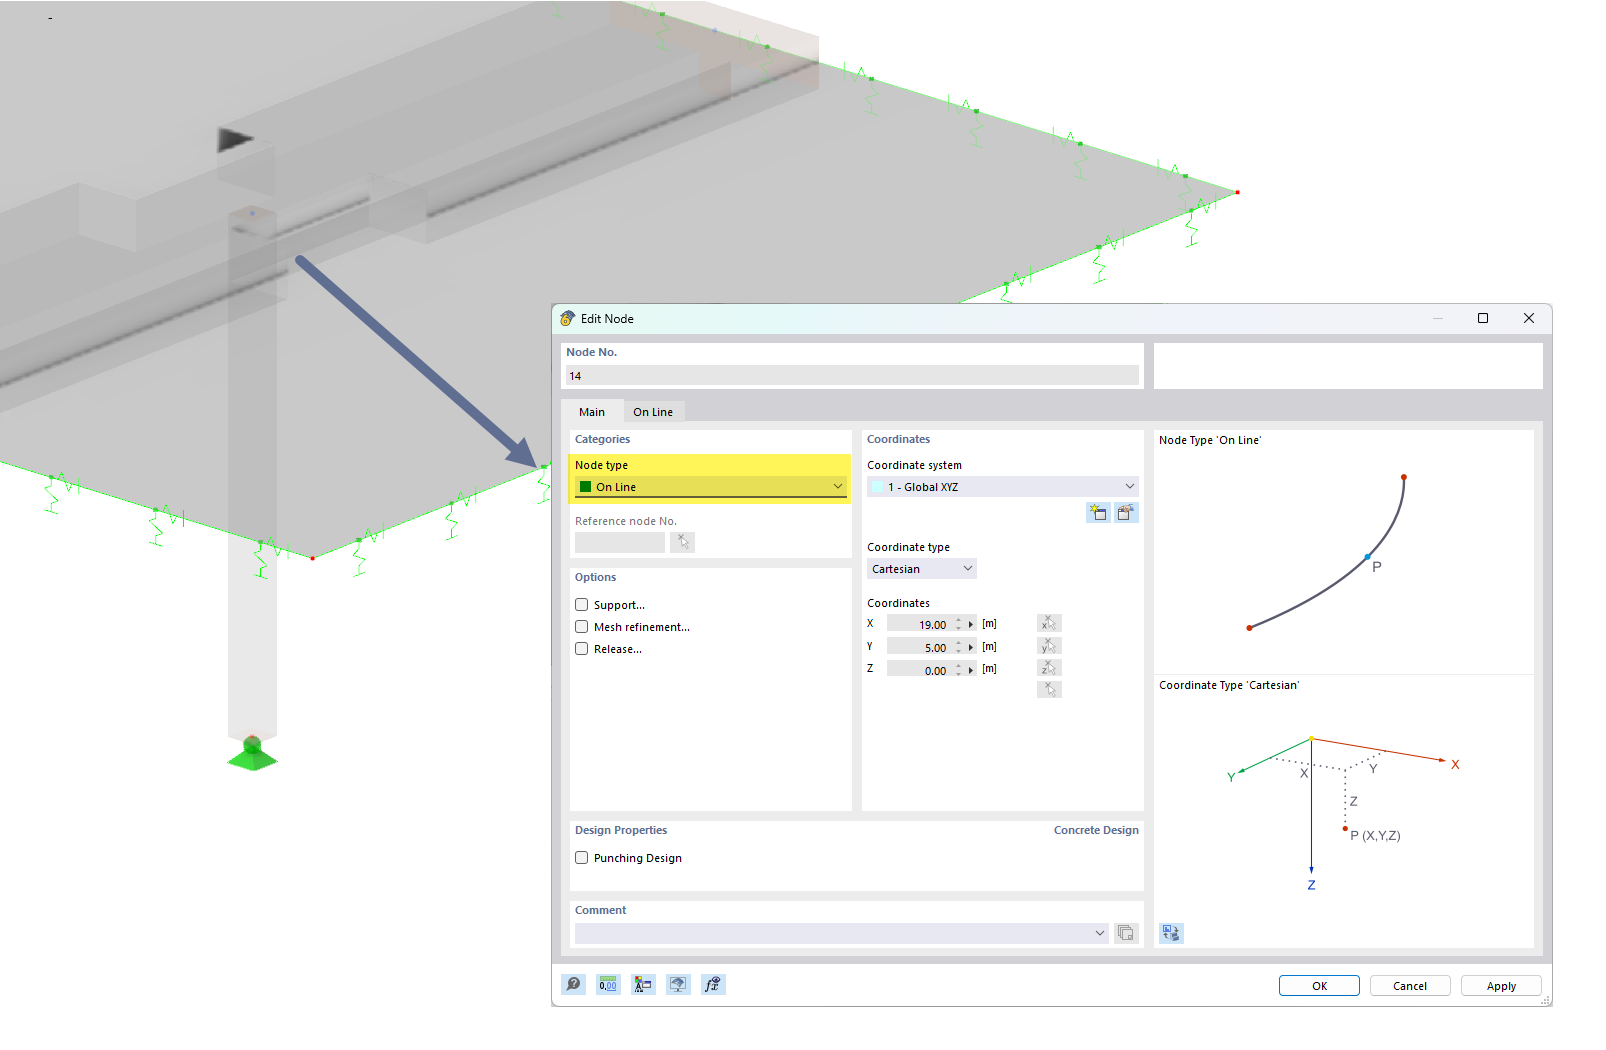
Task: Click the Reference node No. field
Action: (x=620, y=542)
